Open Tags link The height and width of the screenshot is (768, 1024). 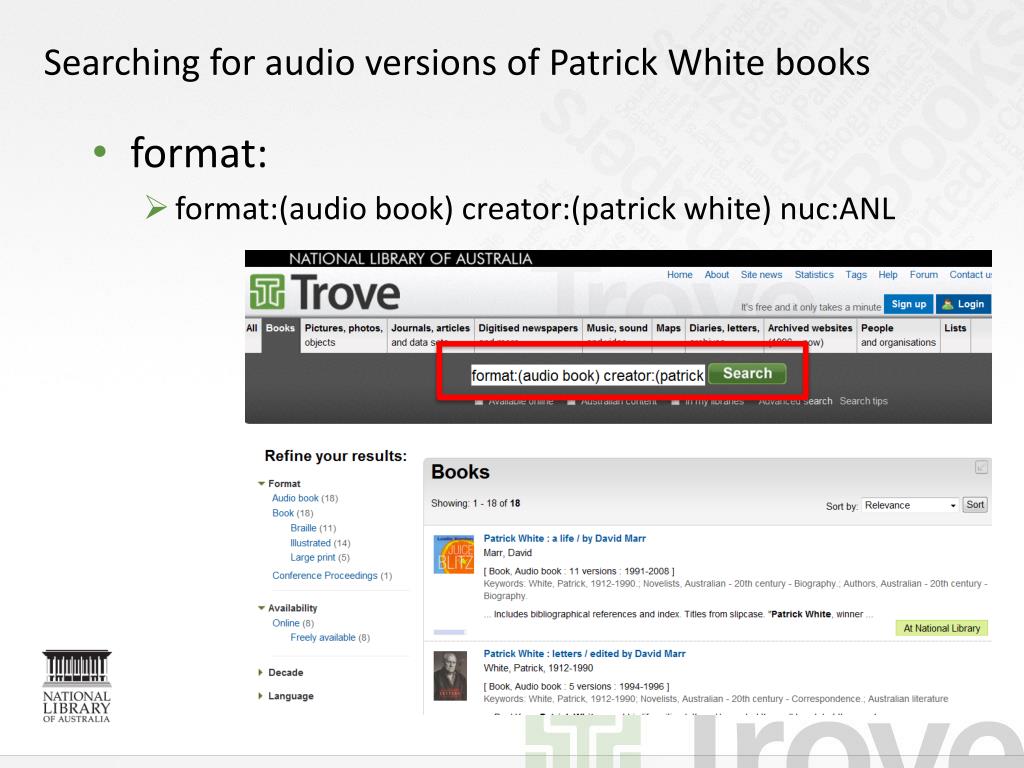point(856,275)
